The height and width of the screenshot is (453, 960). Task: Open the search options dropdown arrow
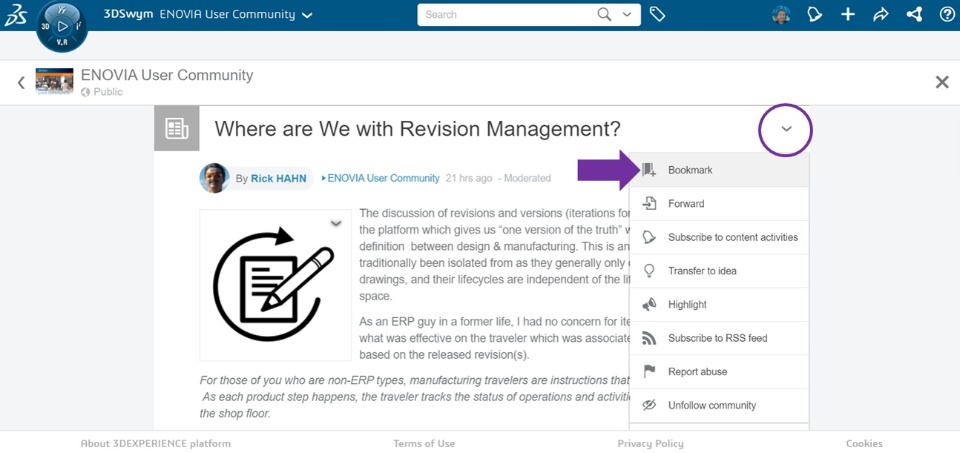(627, 15)
